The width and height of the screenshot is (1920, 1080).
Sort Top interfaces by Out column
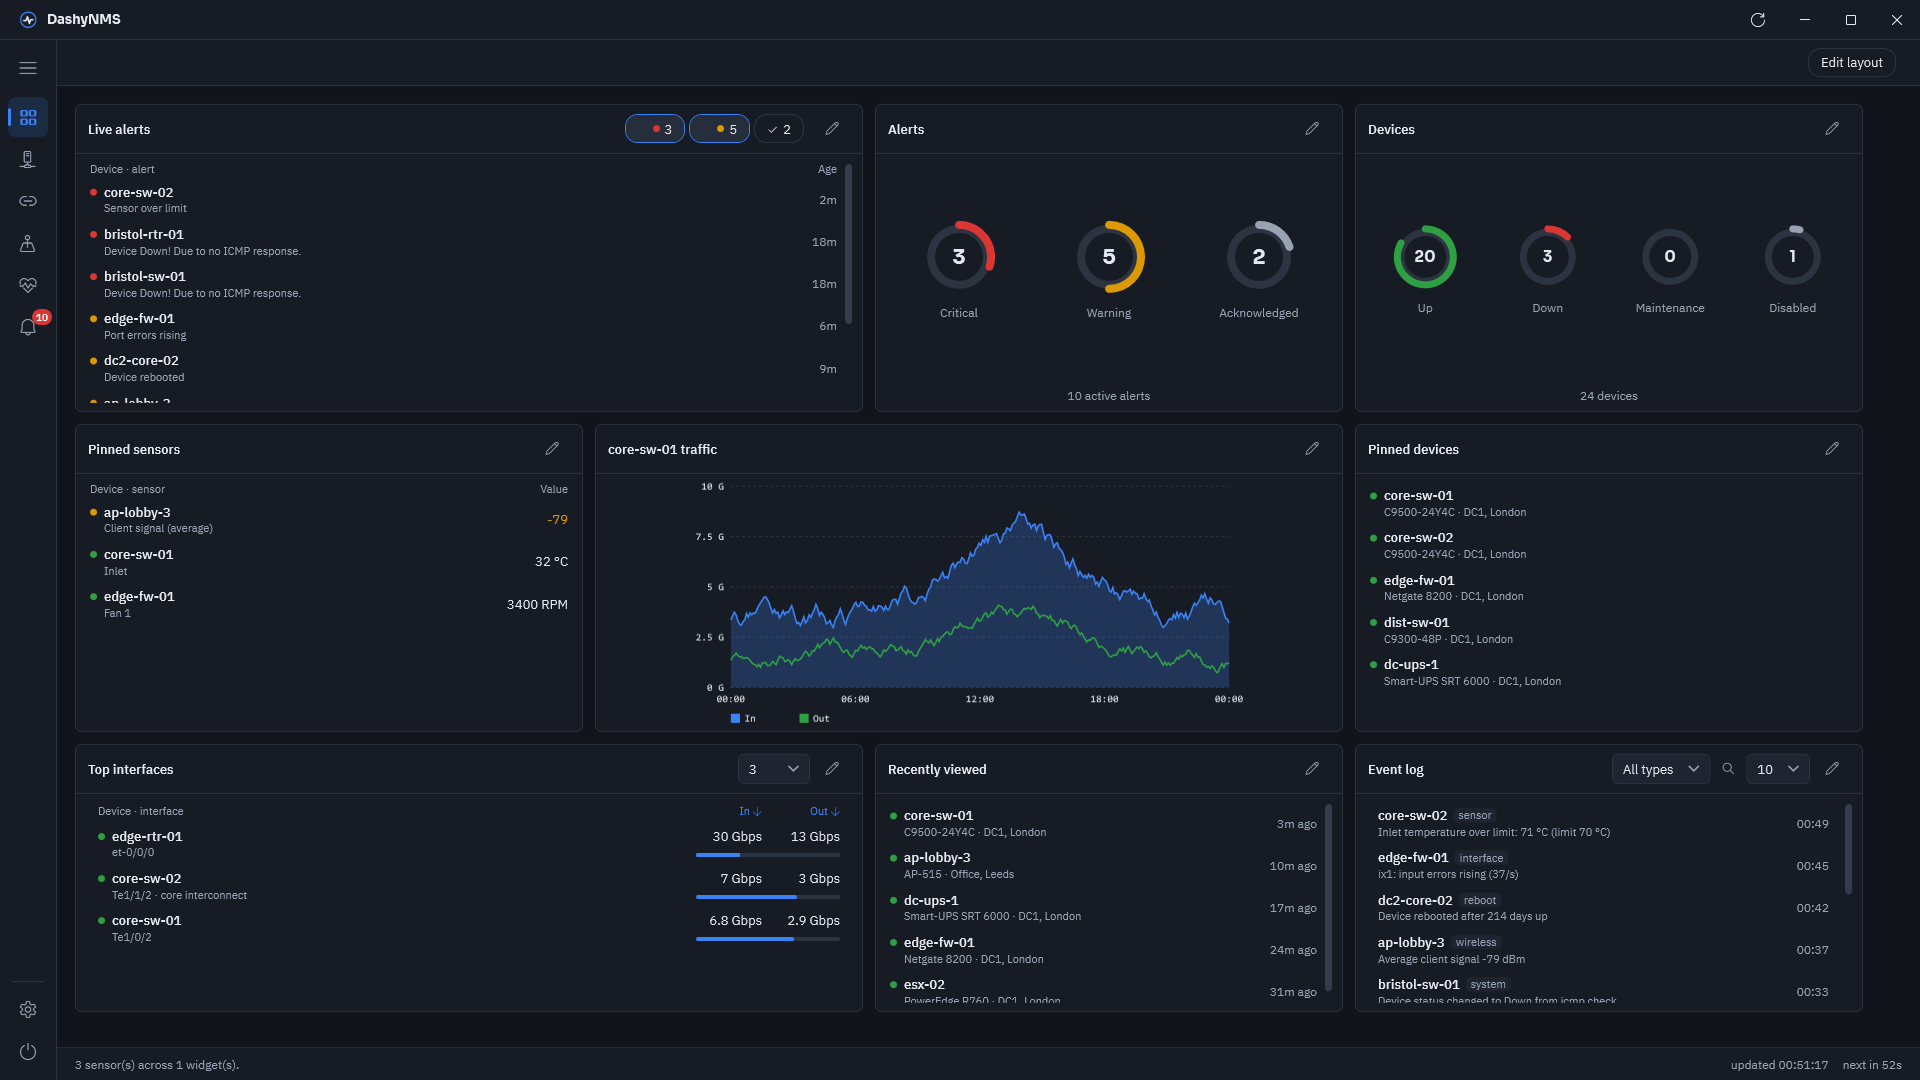point(825,811)
